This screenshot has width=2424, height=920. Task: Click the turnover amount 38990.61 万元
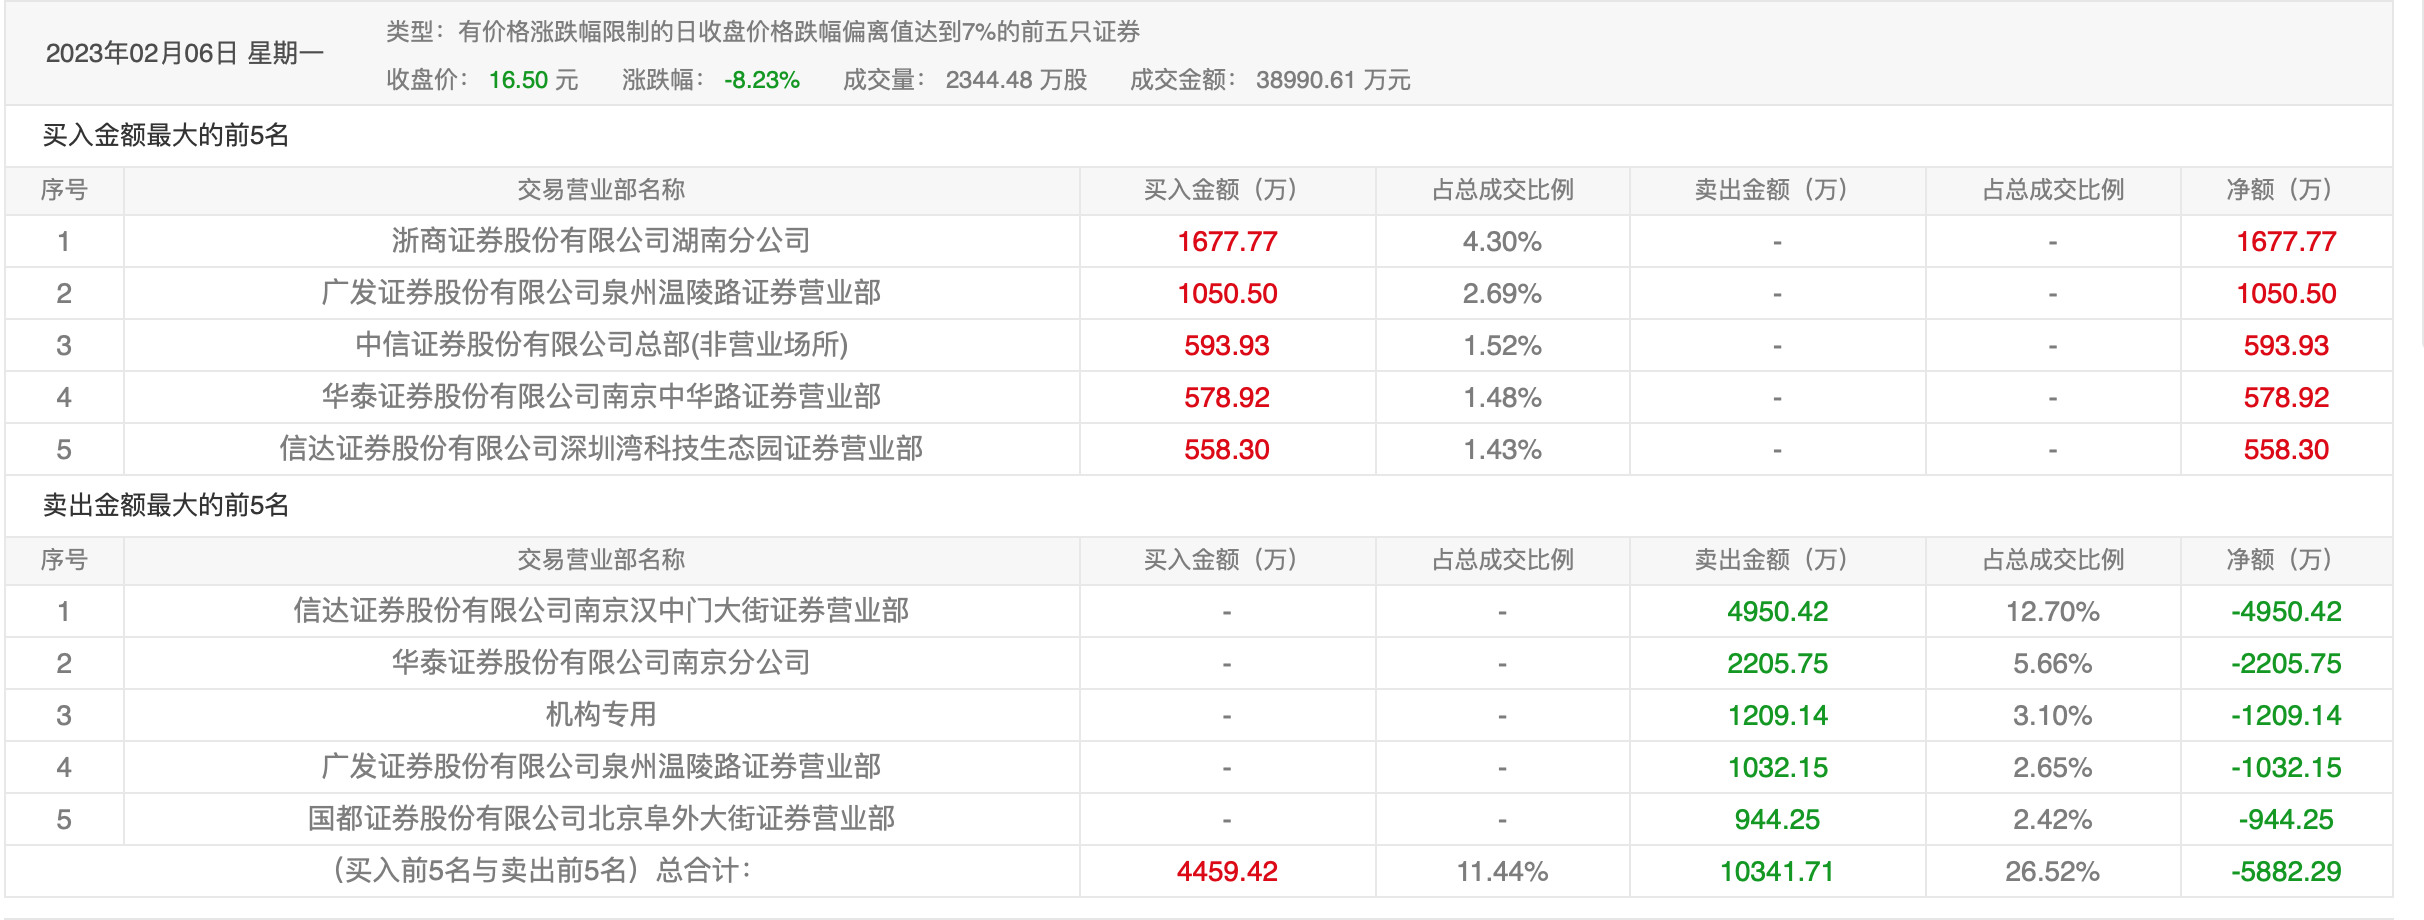1333,80
